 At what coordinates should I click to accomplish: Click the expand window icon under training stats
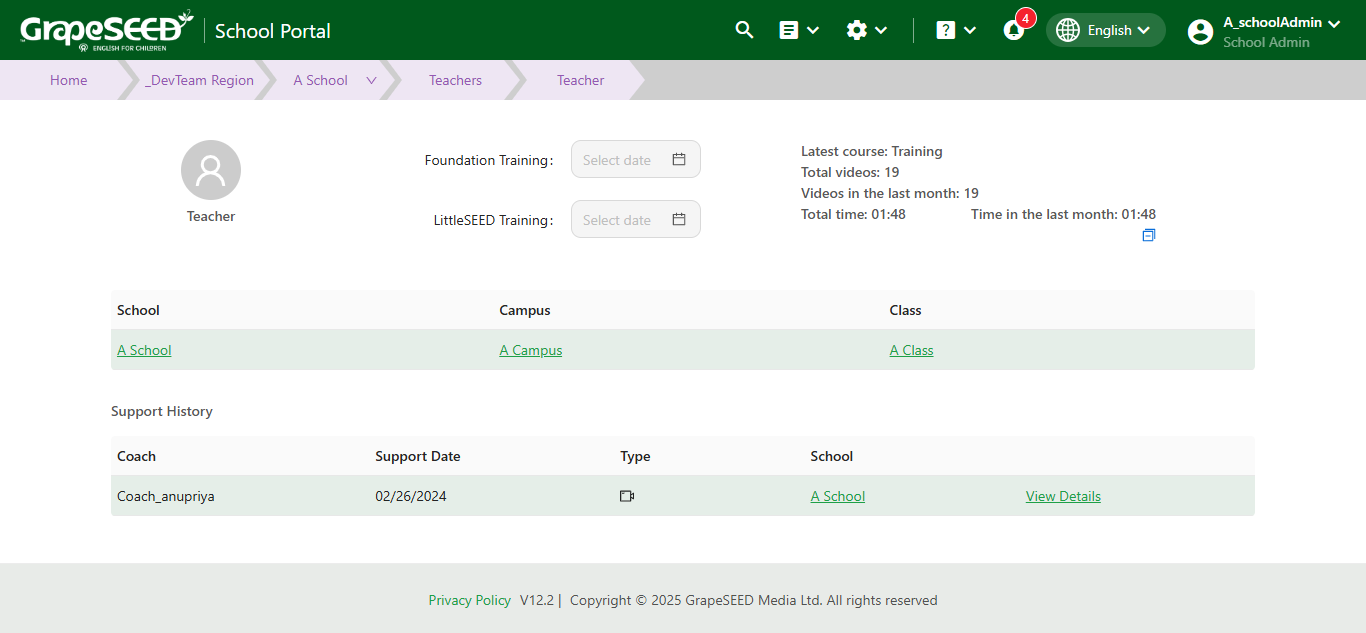[1149, 236]
